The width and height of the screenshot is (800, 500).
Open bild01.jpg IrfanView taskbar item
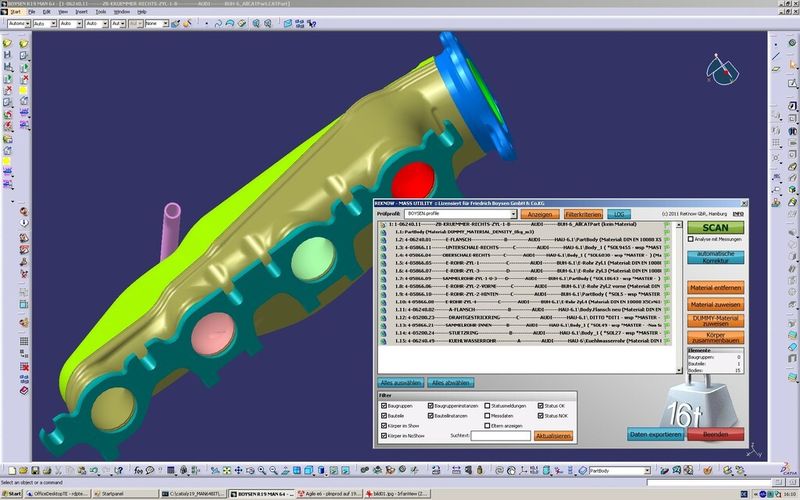point(396,494)
